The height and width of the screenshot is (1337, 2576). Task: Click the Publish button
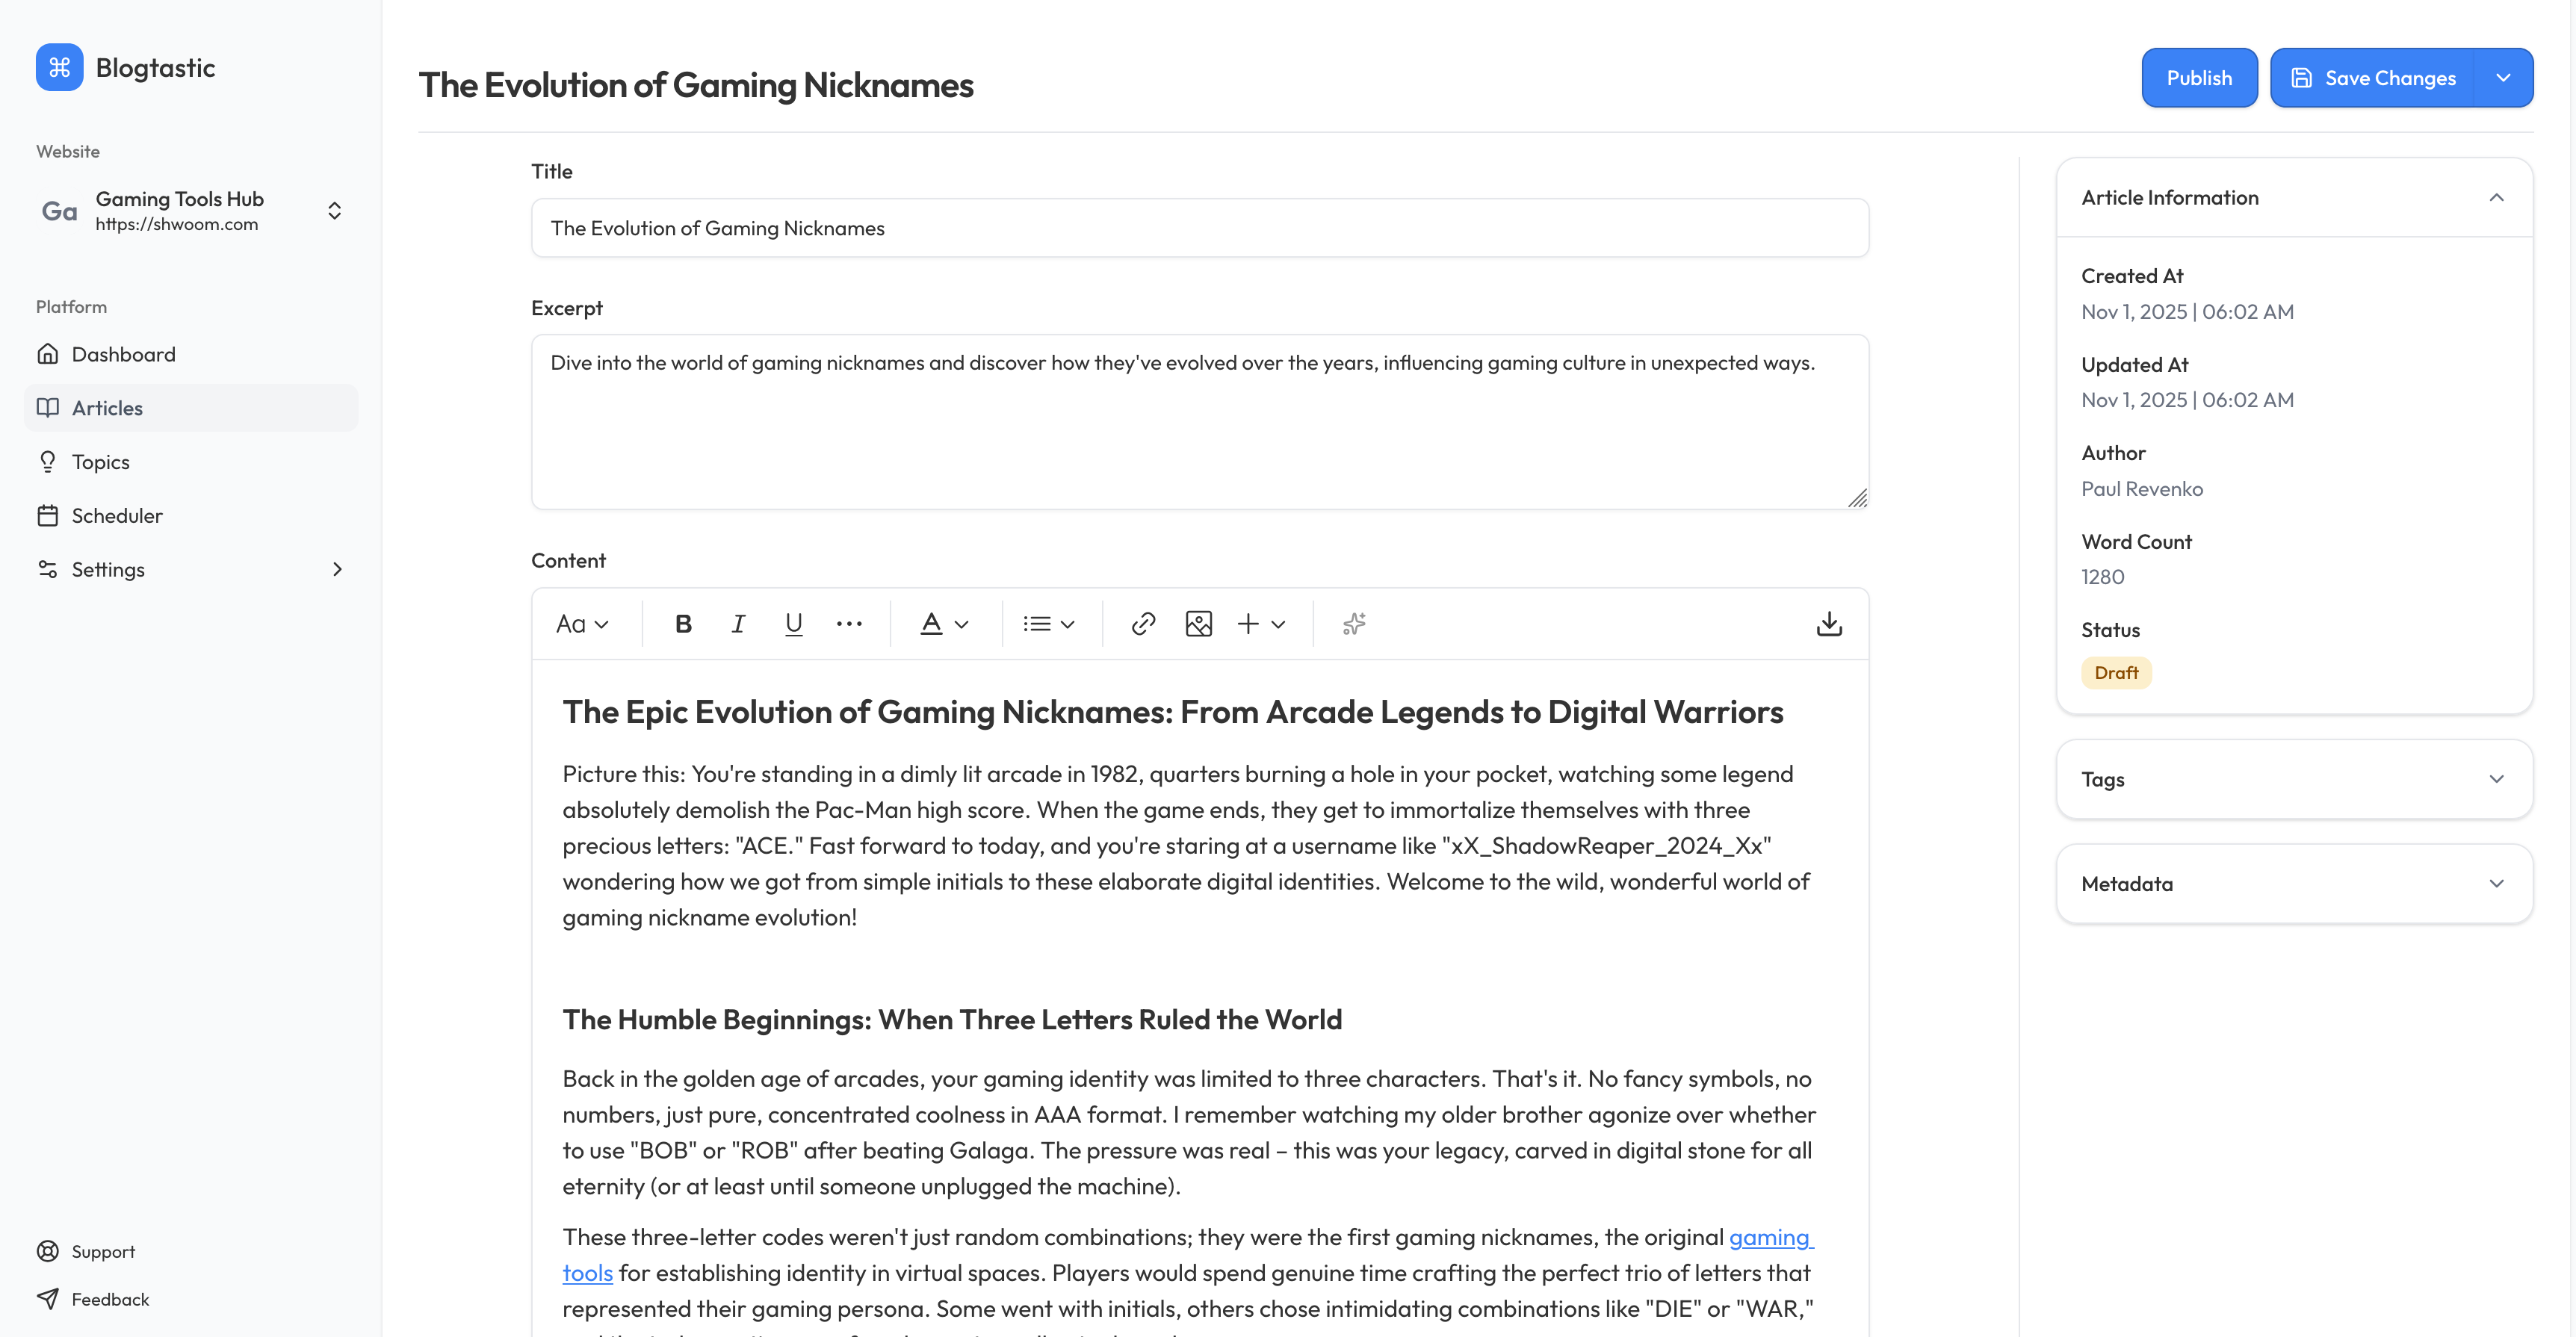tap(2198, 78)
